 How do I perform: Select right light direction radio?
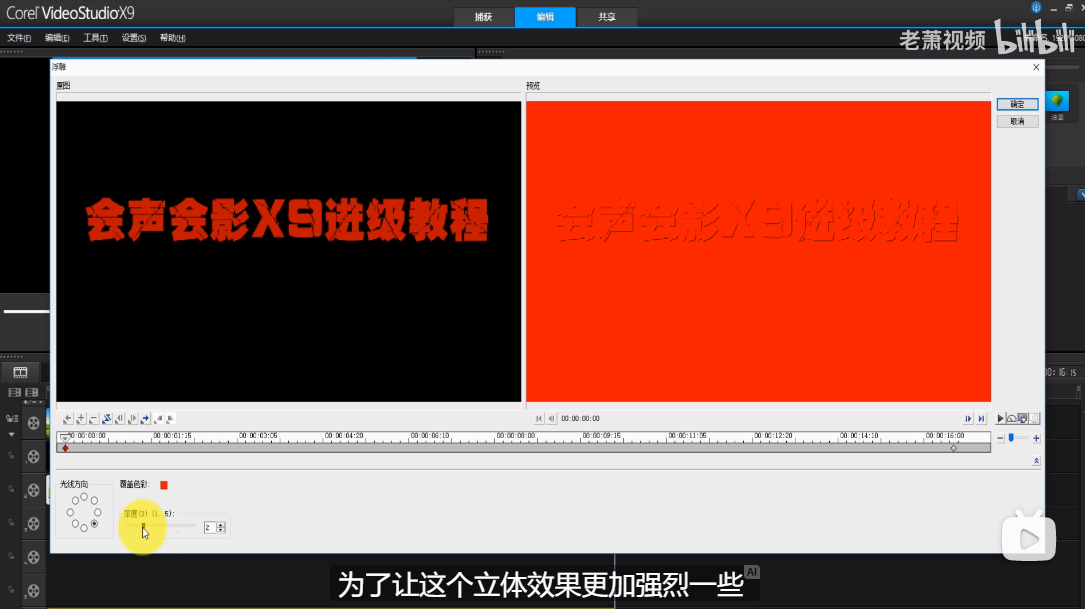pos(98,512)
